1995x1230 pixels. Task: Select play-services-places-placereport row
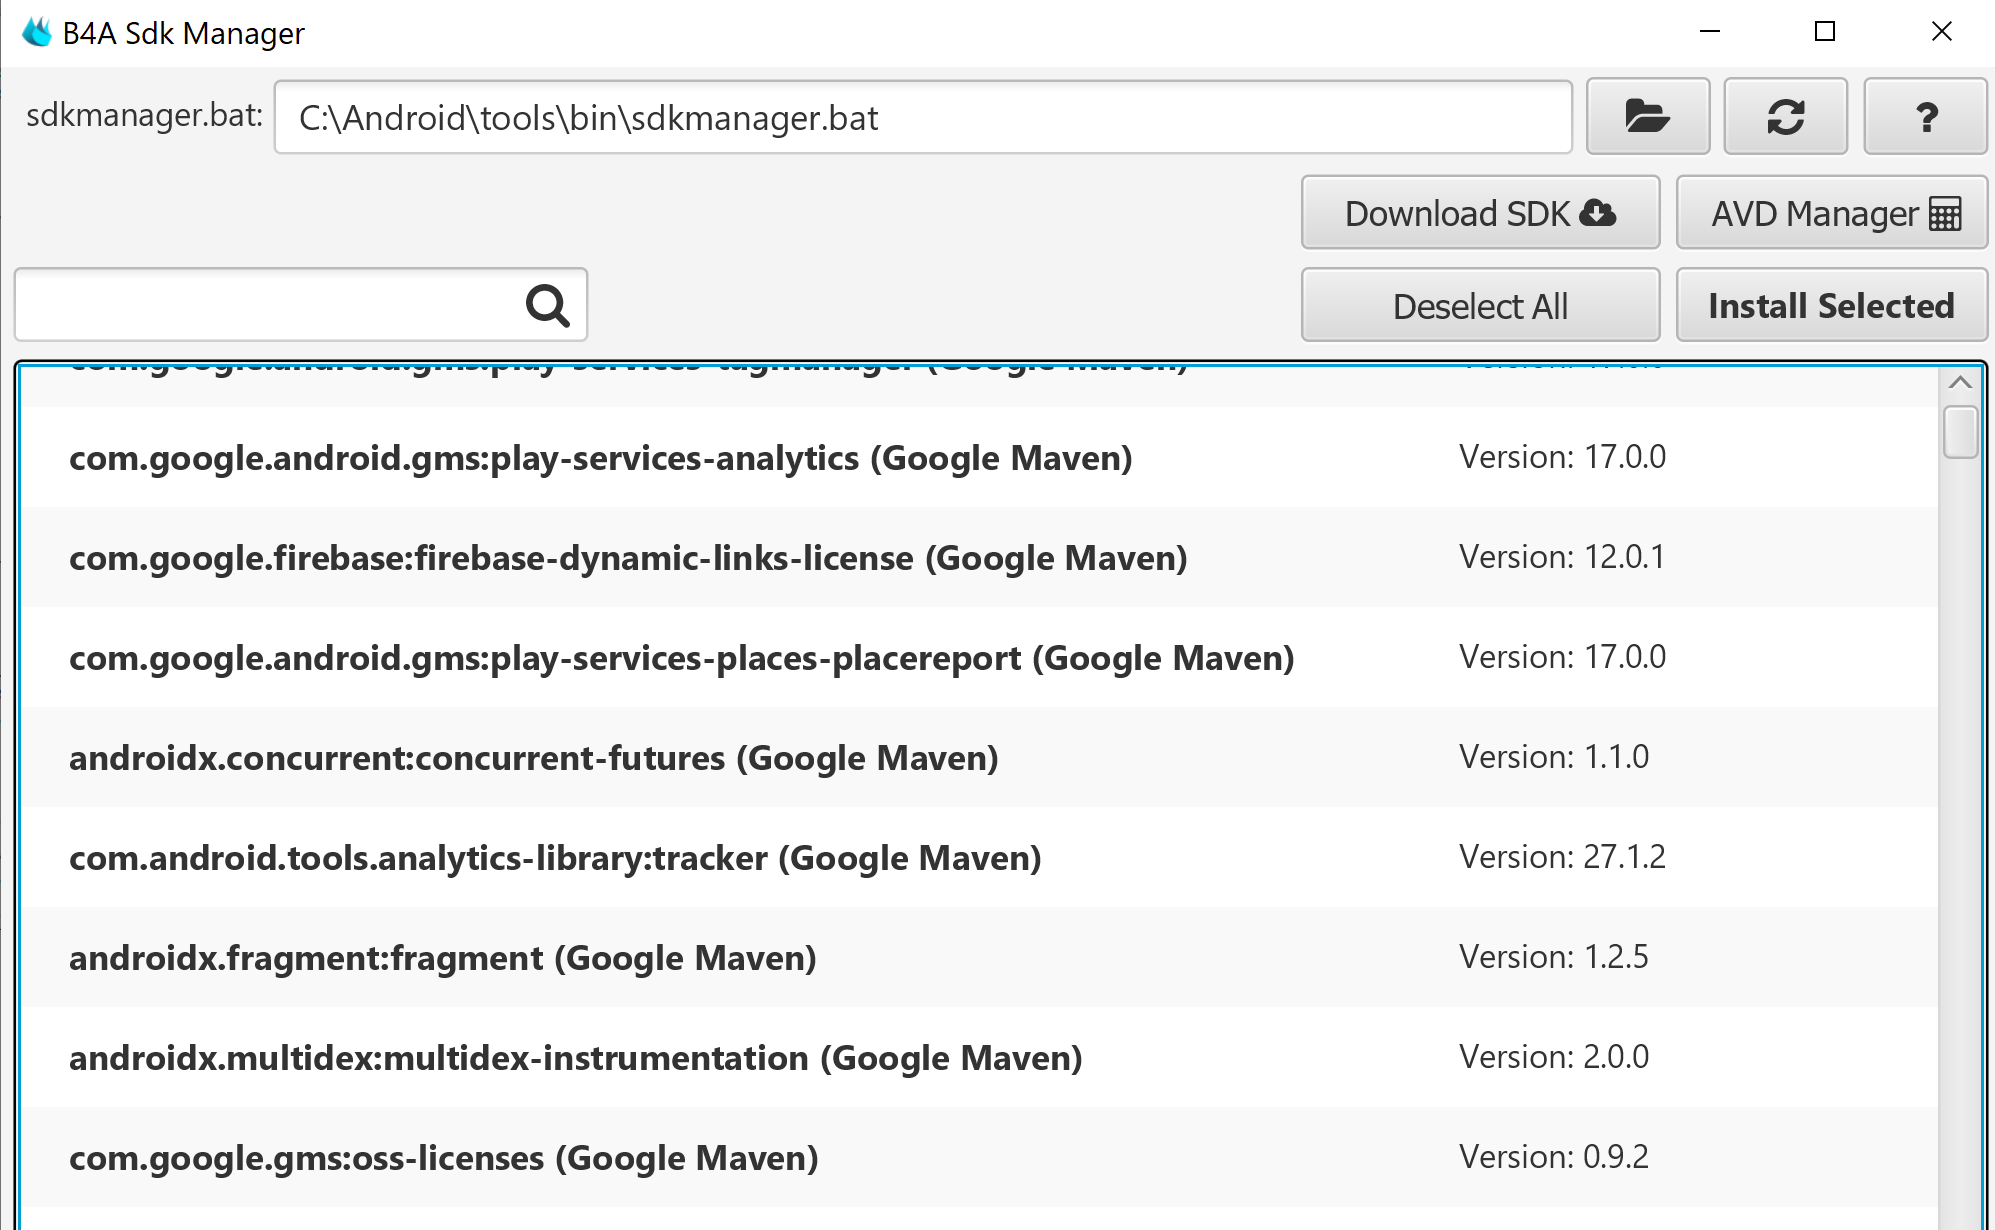pos(681,658)
